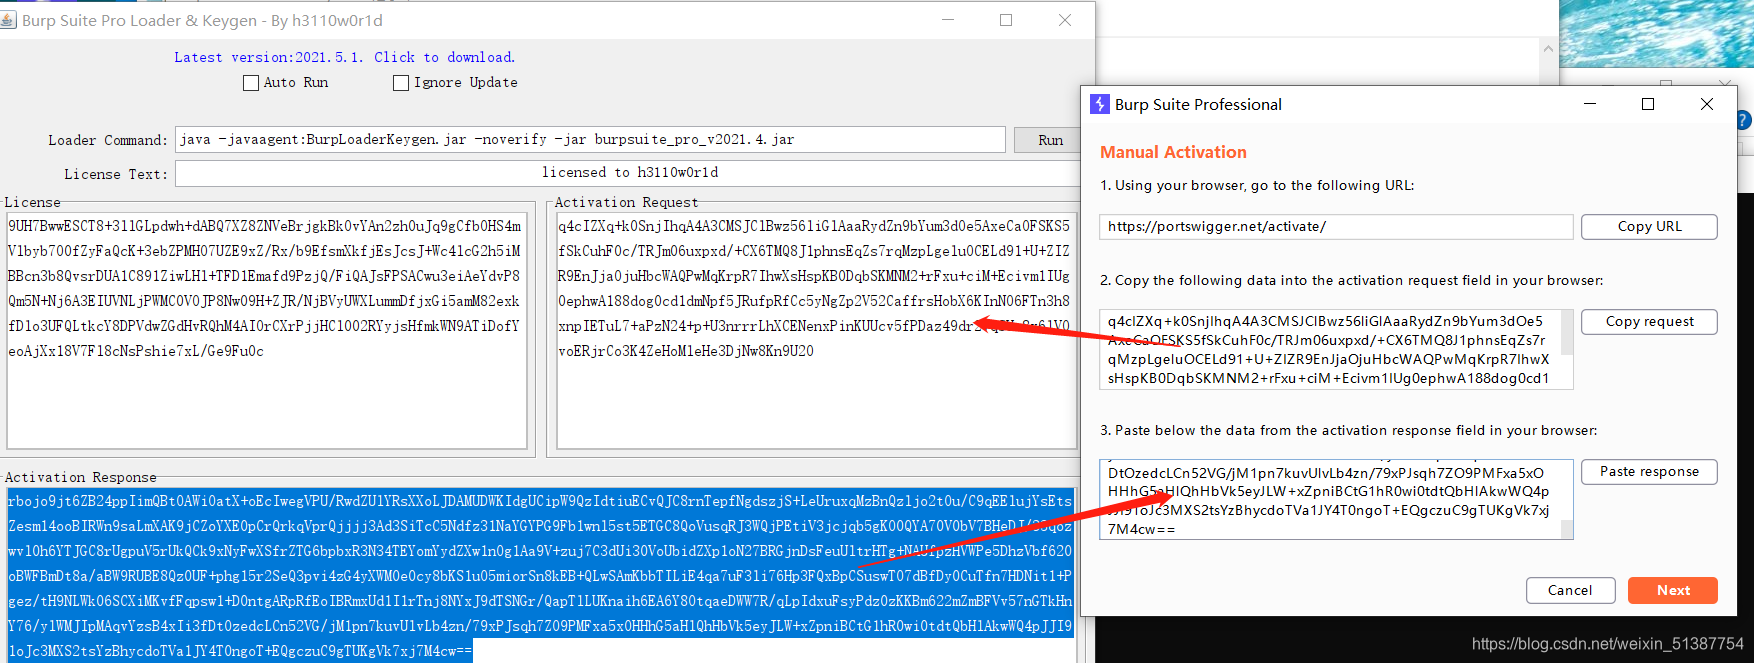The height and width of the screenshot is (663, 1754).
Task: Maximize the Burp Loader & Keygen window
Action: pos(1006,20)
